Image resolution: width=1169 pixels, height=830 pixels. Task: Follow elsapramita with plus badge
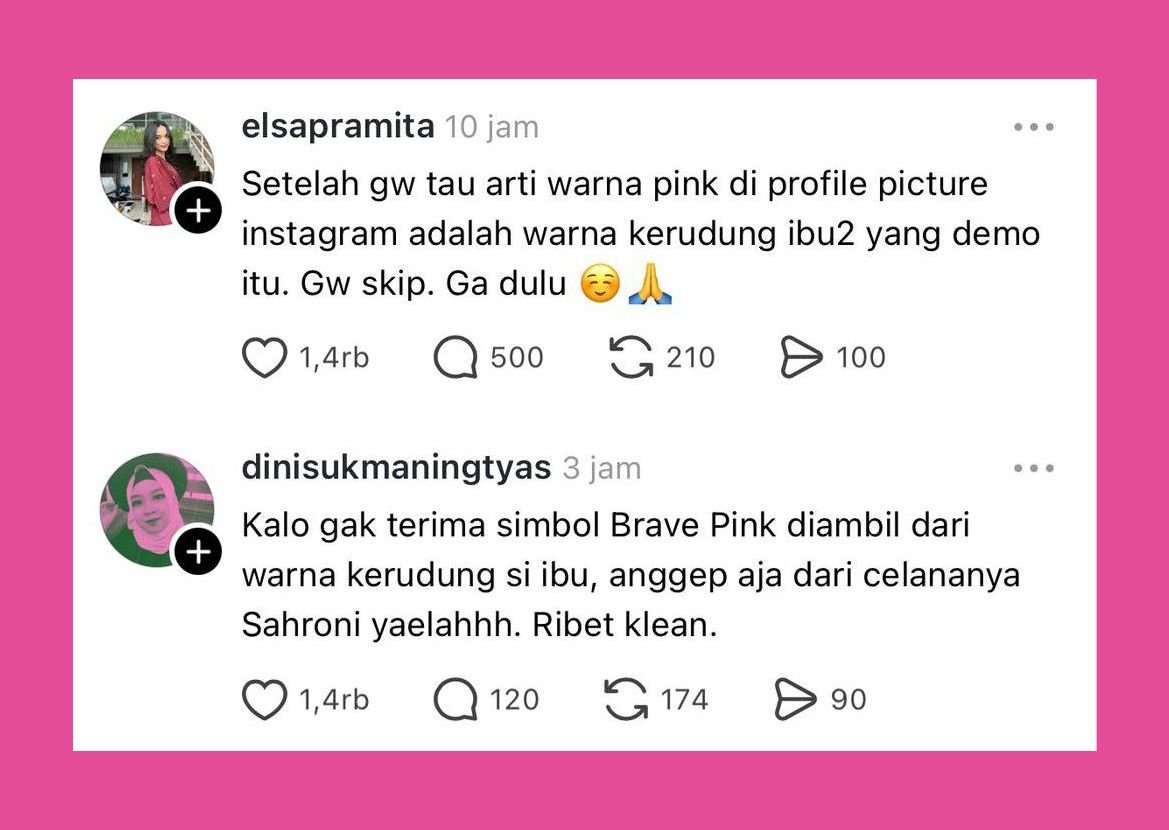tap(198, 211)
